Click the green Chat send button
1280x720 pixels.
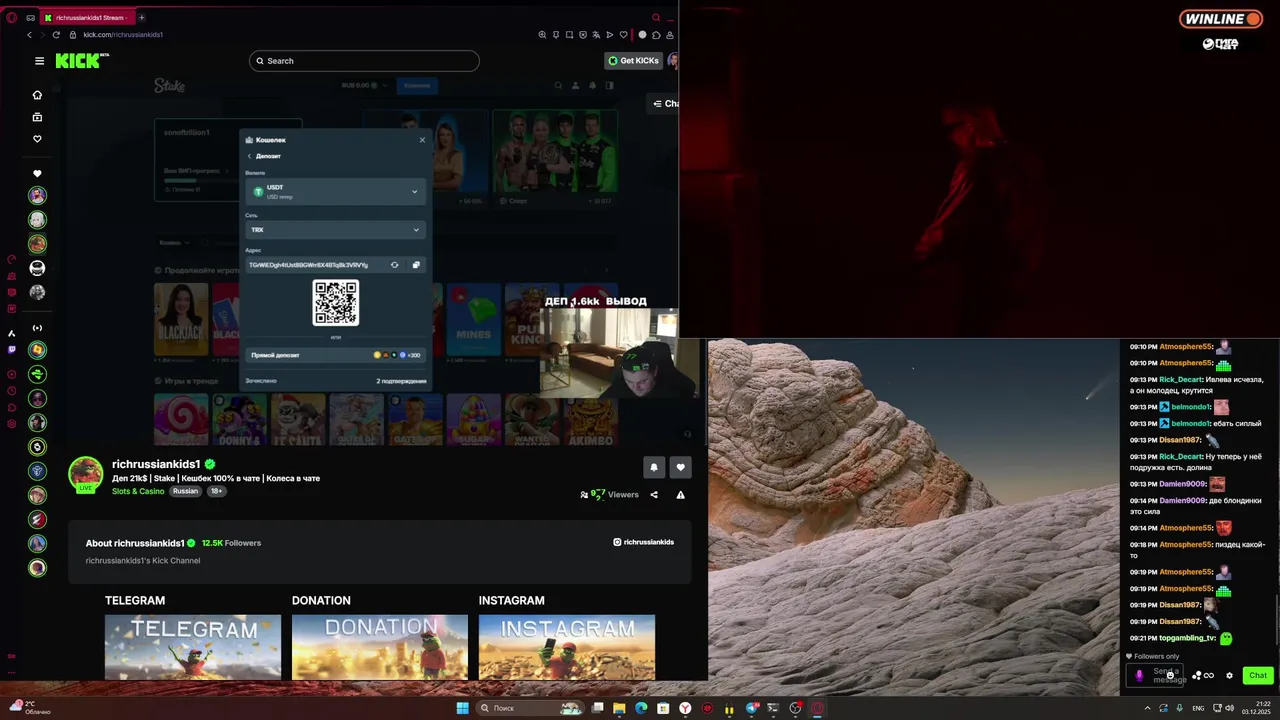point(1258,675)
